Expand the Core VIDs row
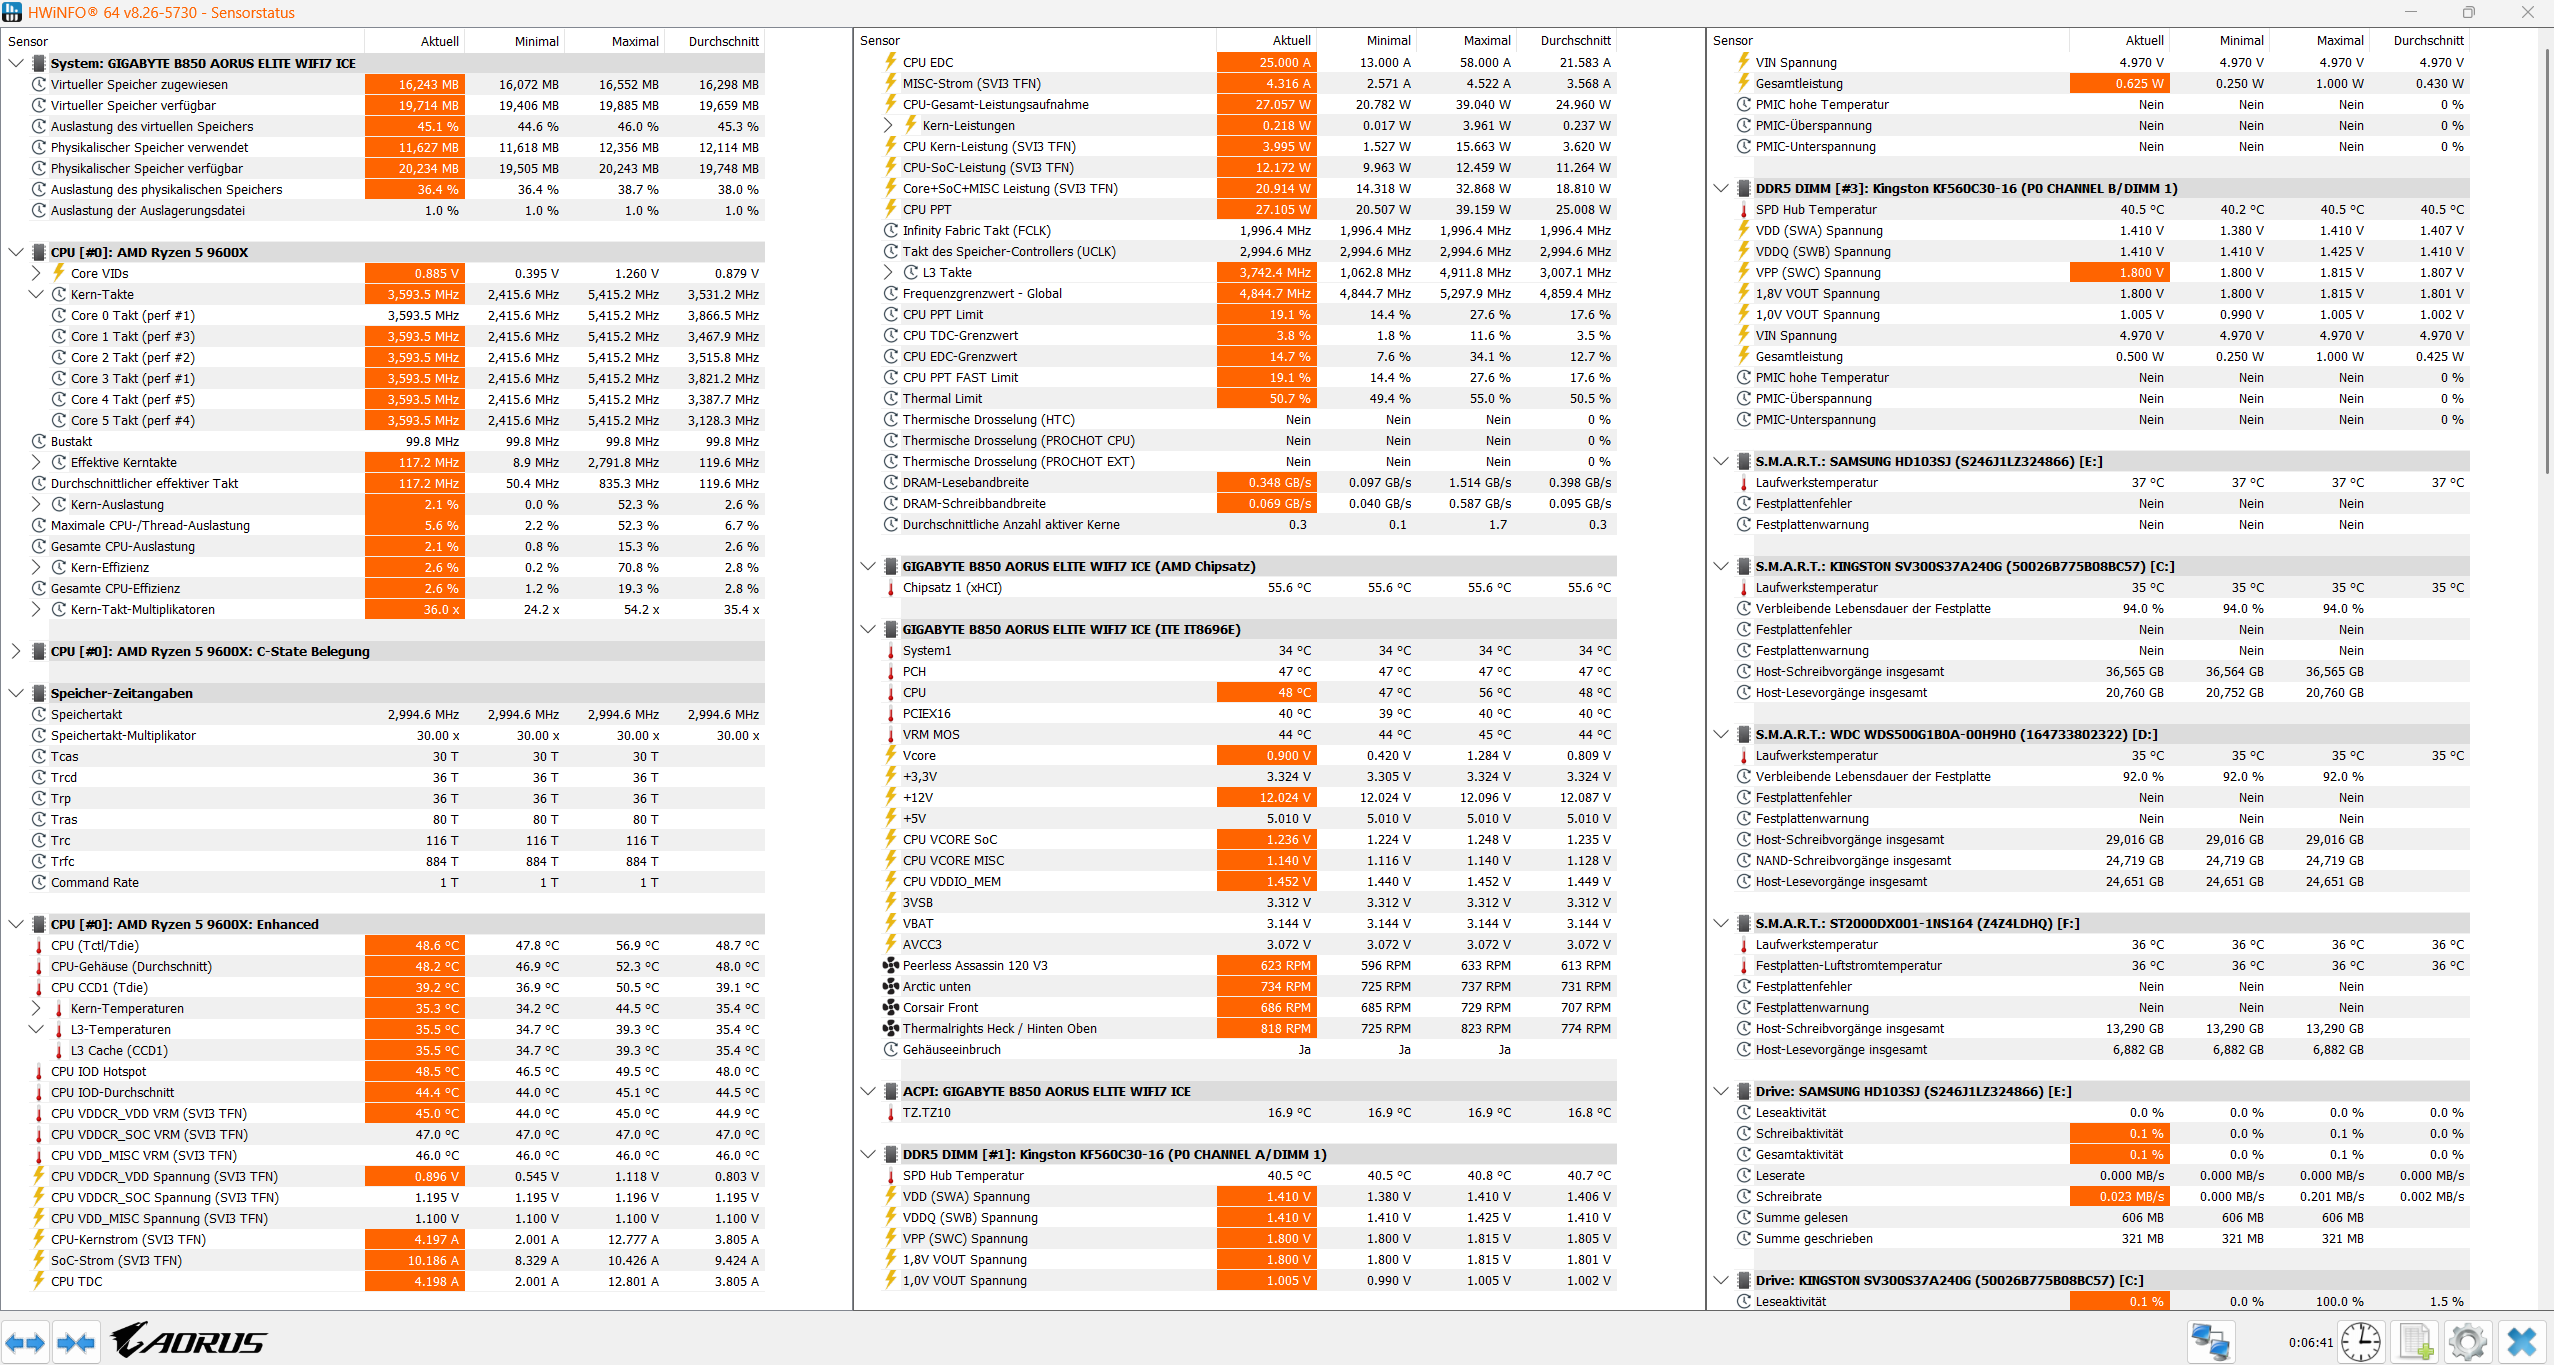Viewport: 2554px width, 1365px height. click(36, 273)
